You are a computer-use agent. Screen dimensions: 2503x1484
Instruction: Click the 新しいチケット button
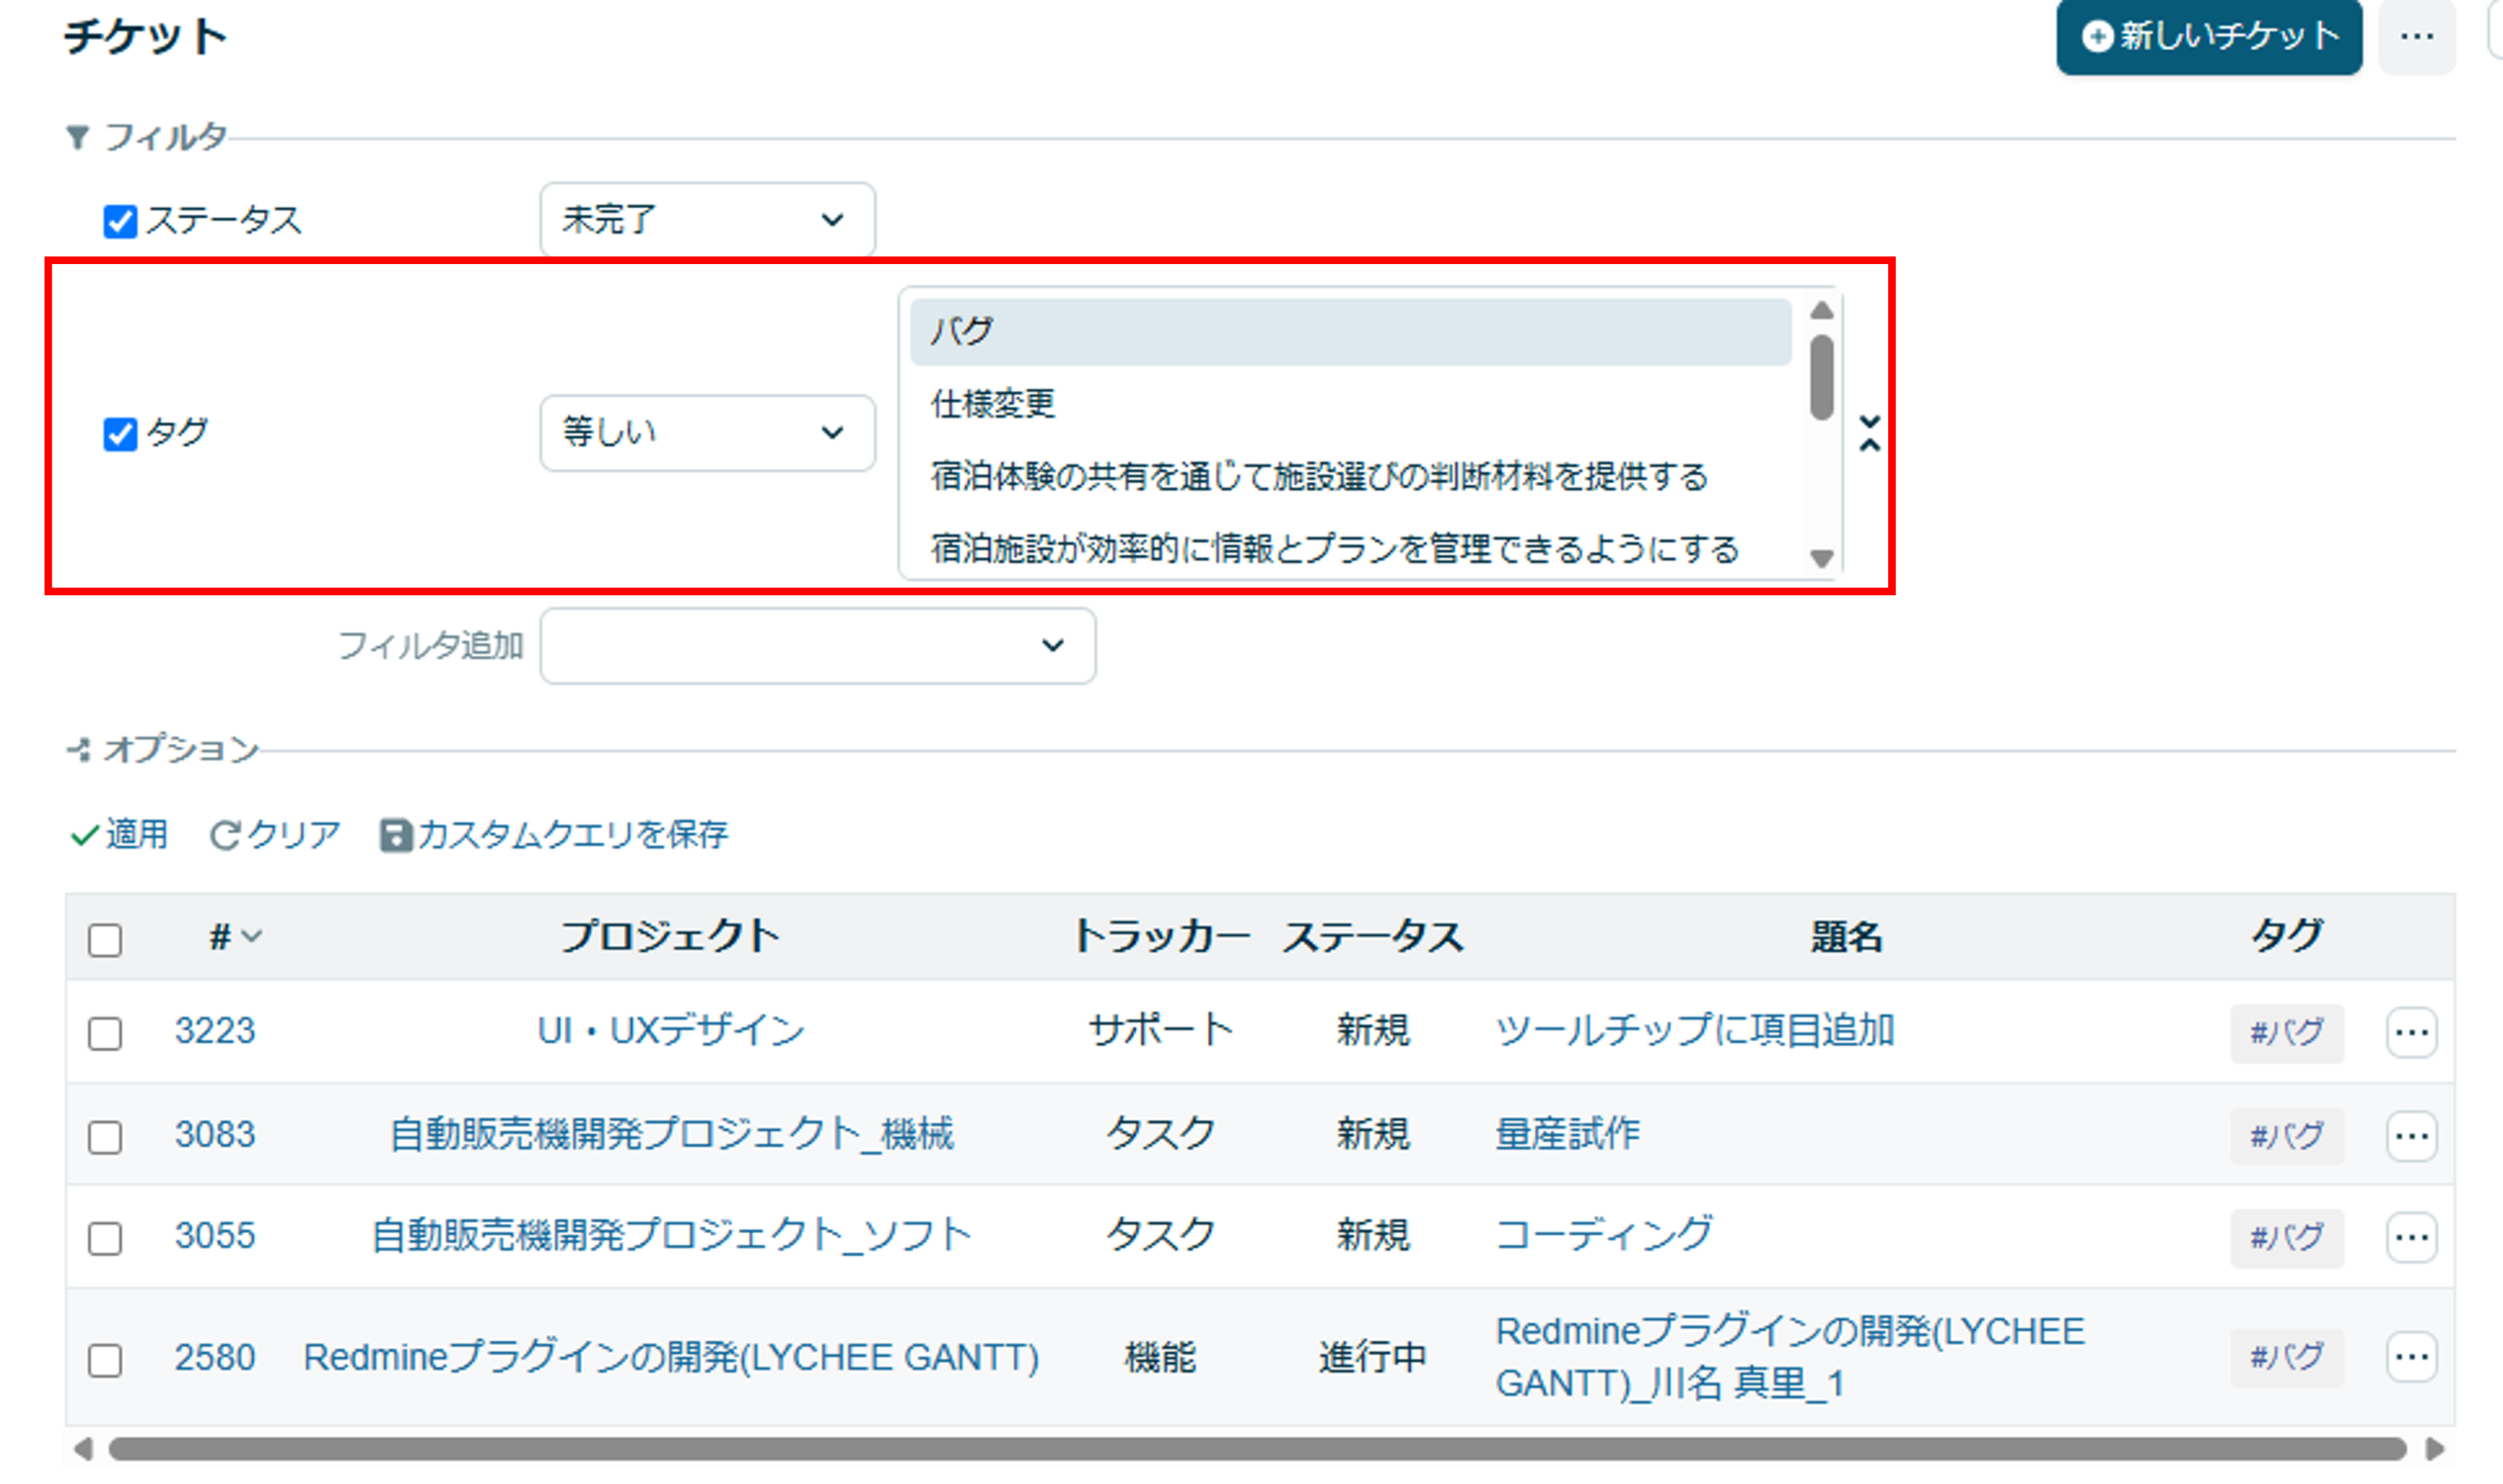coord(2208,37)
